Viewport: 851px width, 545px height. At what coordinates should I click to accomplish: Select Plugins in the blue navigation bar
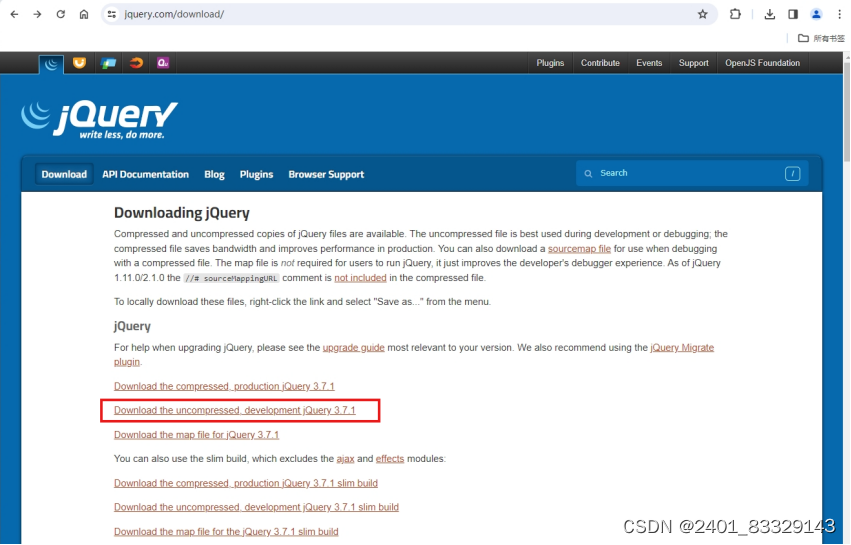pyautogui.click(x=256, y=174)
